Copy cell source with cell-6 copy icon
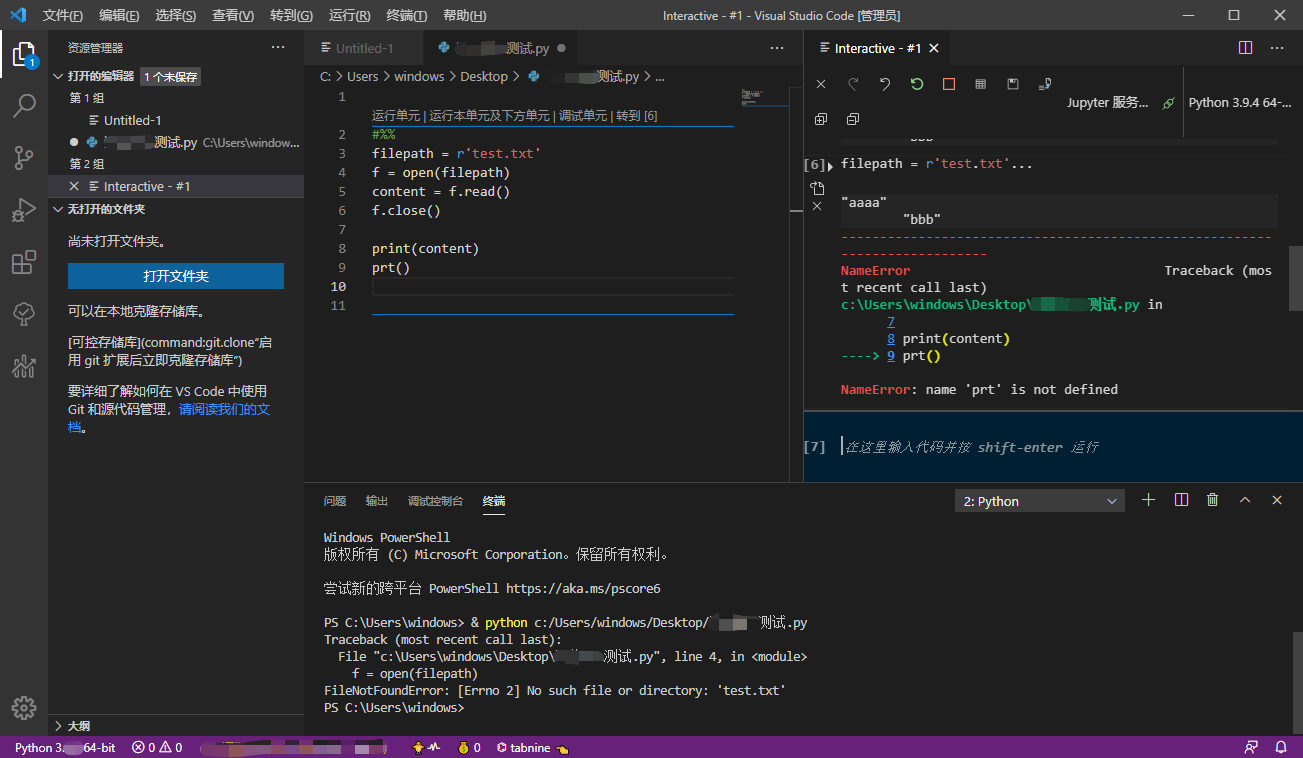The height and width of the screenshot is (758, 1303). click(817, 188)
